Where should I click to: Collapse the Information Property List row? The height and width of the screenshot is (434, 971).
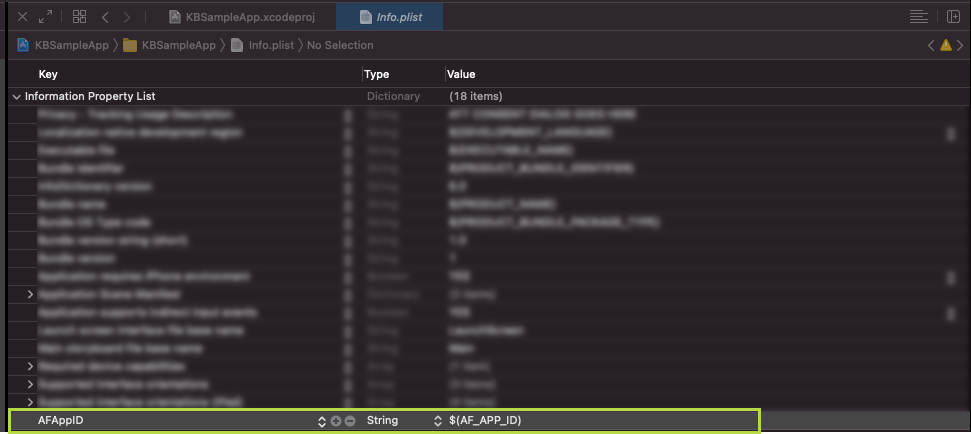16,97
